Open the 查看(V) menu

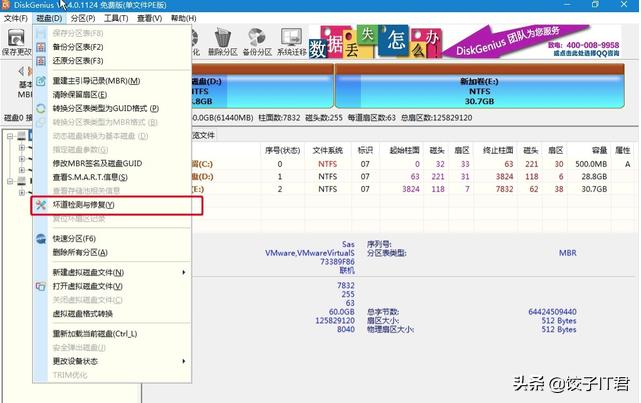pyautogui.click(x=150, y=18)
